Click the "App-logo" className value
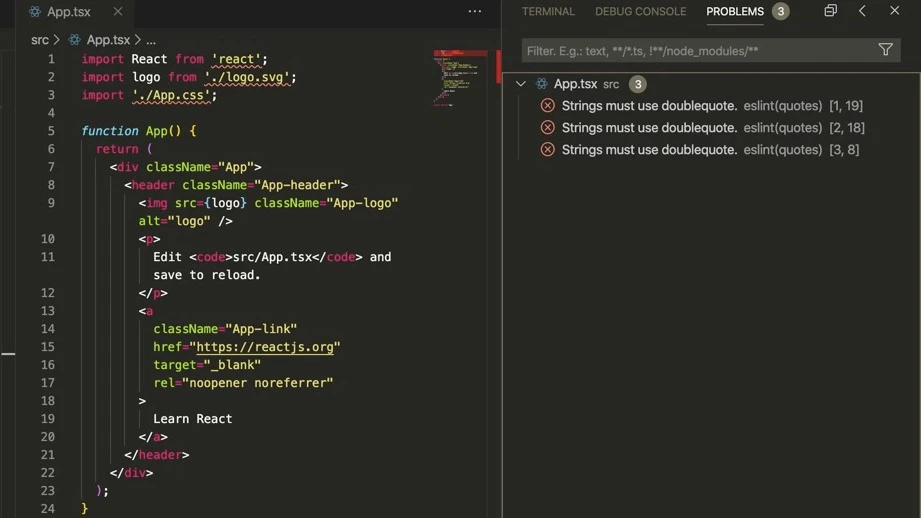The width and height of the screenshot is (921, 518). [362, 203]
